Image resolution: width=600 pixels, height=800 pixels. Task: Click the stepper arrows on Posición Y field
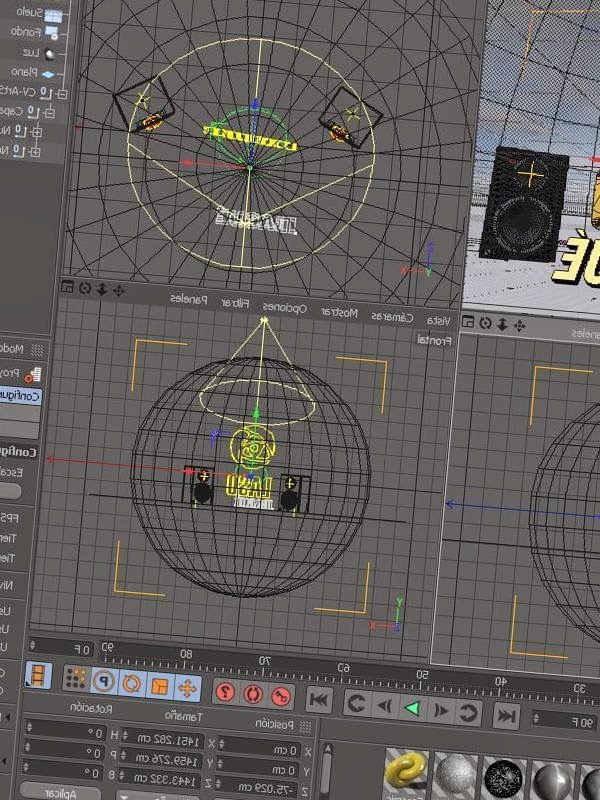(221, 764)
